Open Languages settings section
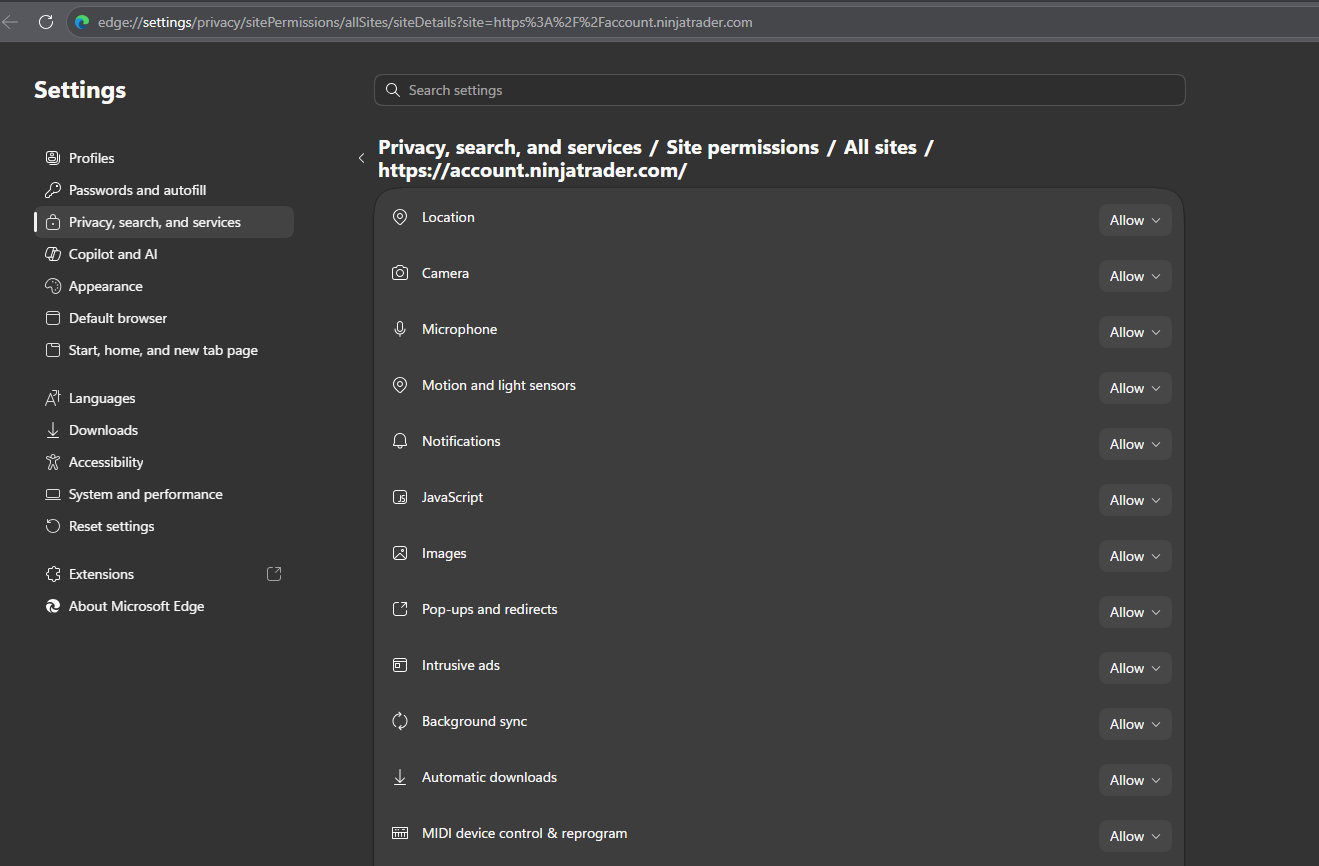1319x866 pixels. click(x=164, y=398)
